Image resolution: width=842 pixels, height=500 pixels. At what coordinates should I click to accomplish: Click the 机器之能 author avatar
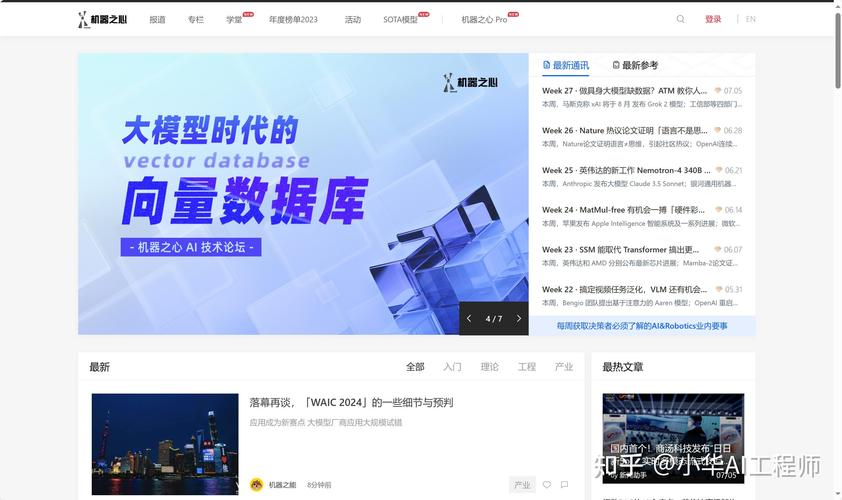[x=257, y=484]
